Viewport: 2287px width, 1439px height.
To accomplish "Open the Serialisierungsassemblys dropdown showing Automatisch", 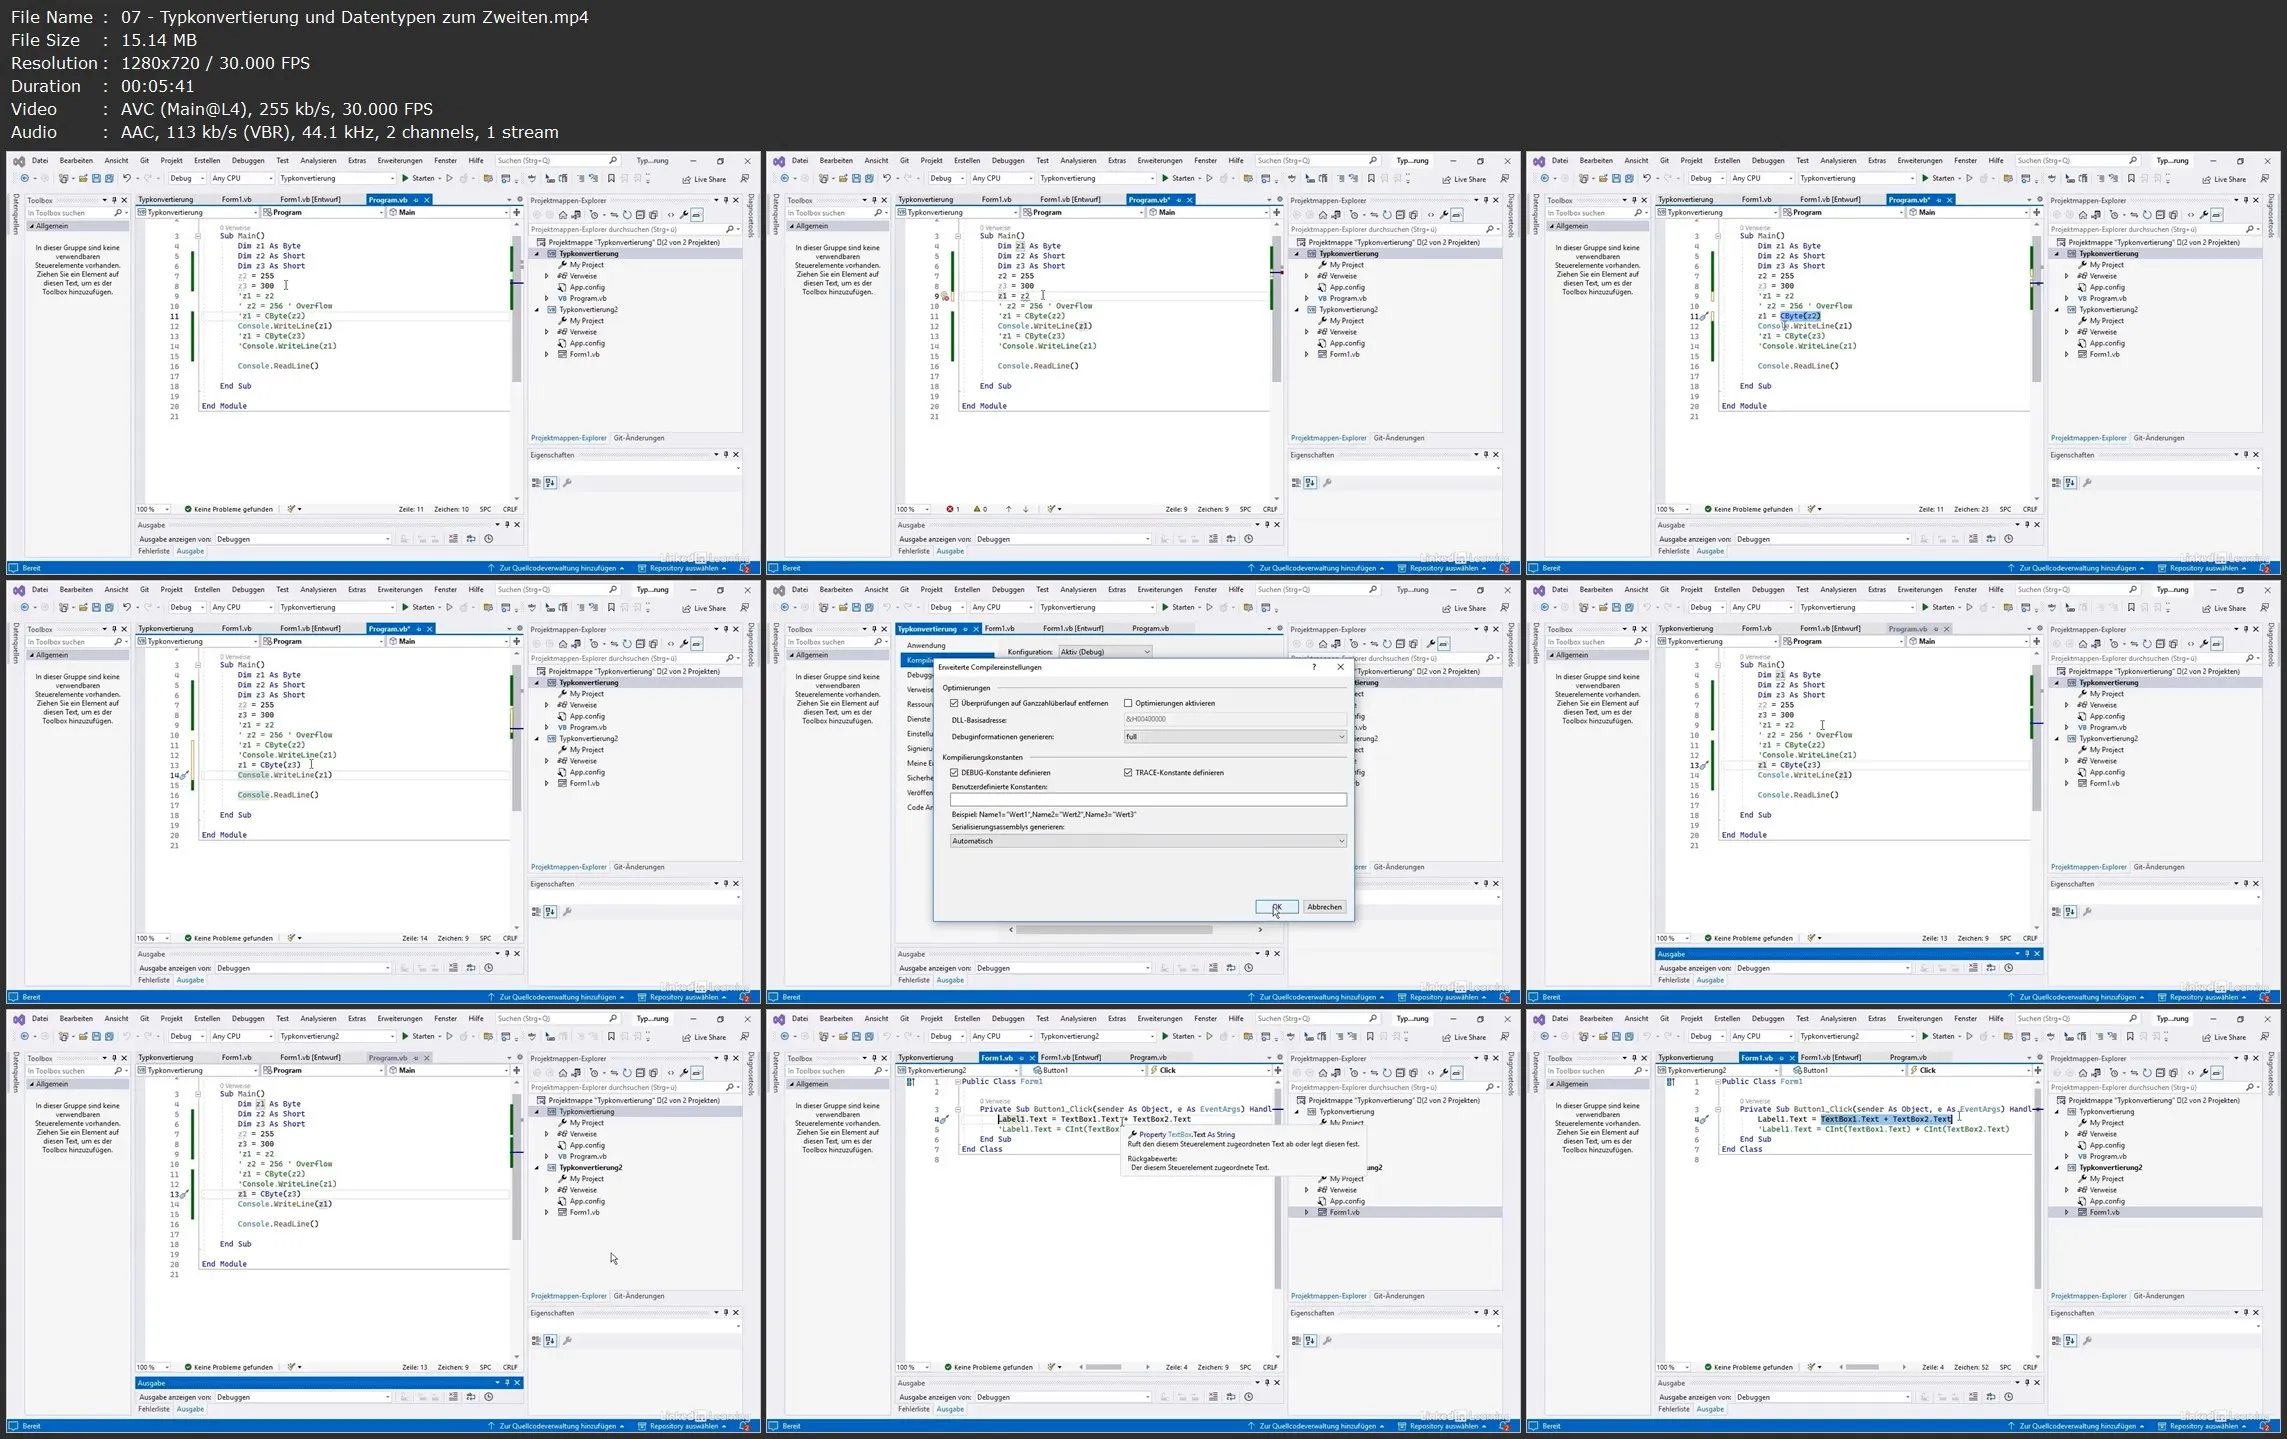I will (1147, 841).
